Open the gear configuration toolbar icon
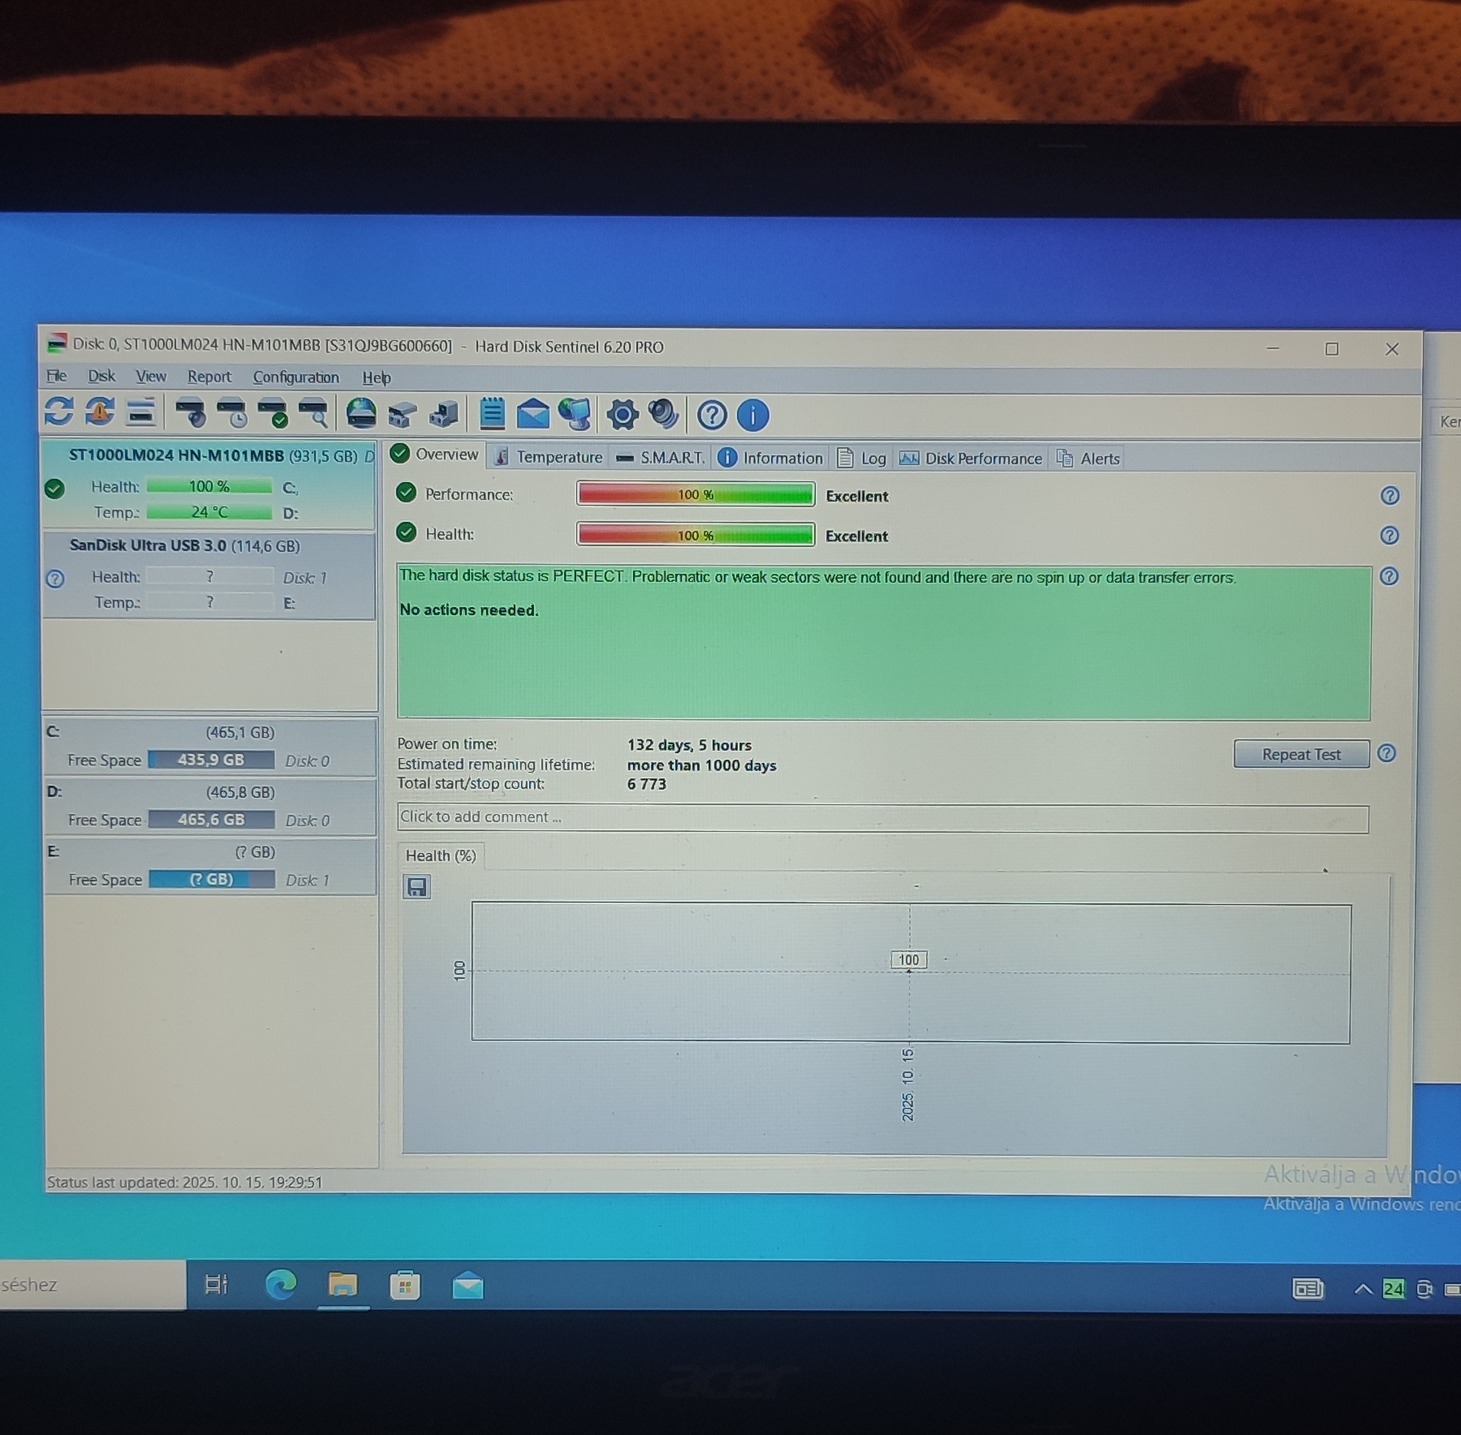Viewport: 1461px width, 1435px height. [622, 414]
